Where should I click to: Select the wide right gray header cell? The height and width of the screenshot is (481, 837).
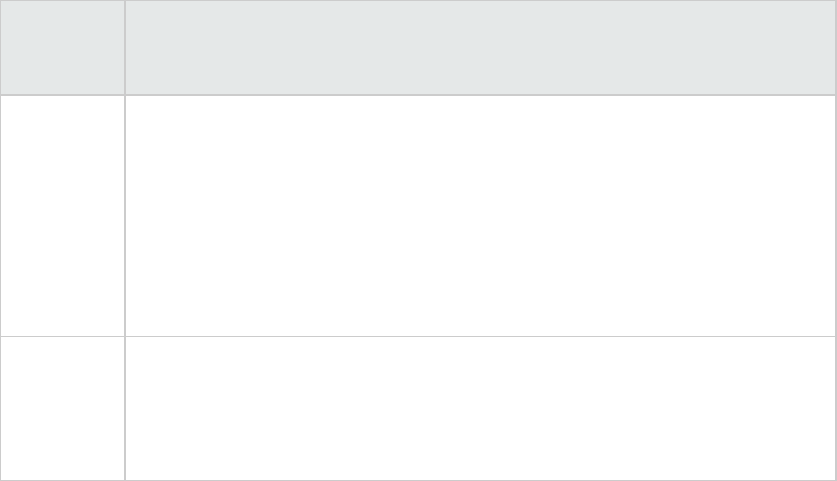(x=480, y=48)
